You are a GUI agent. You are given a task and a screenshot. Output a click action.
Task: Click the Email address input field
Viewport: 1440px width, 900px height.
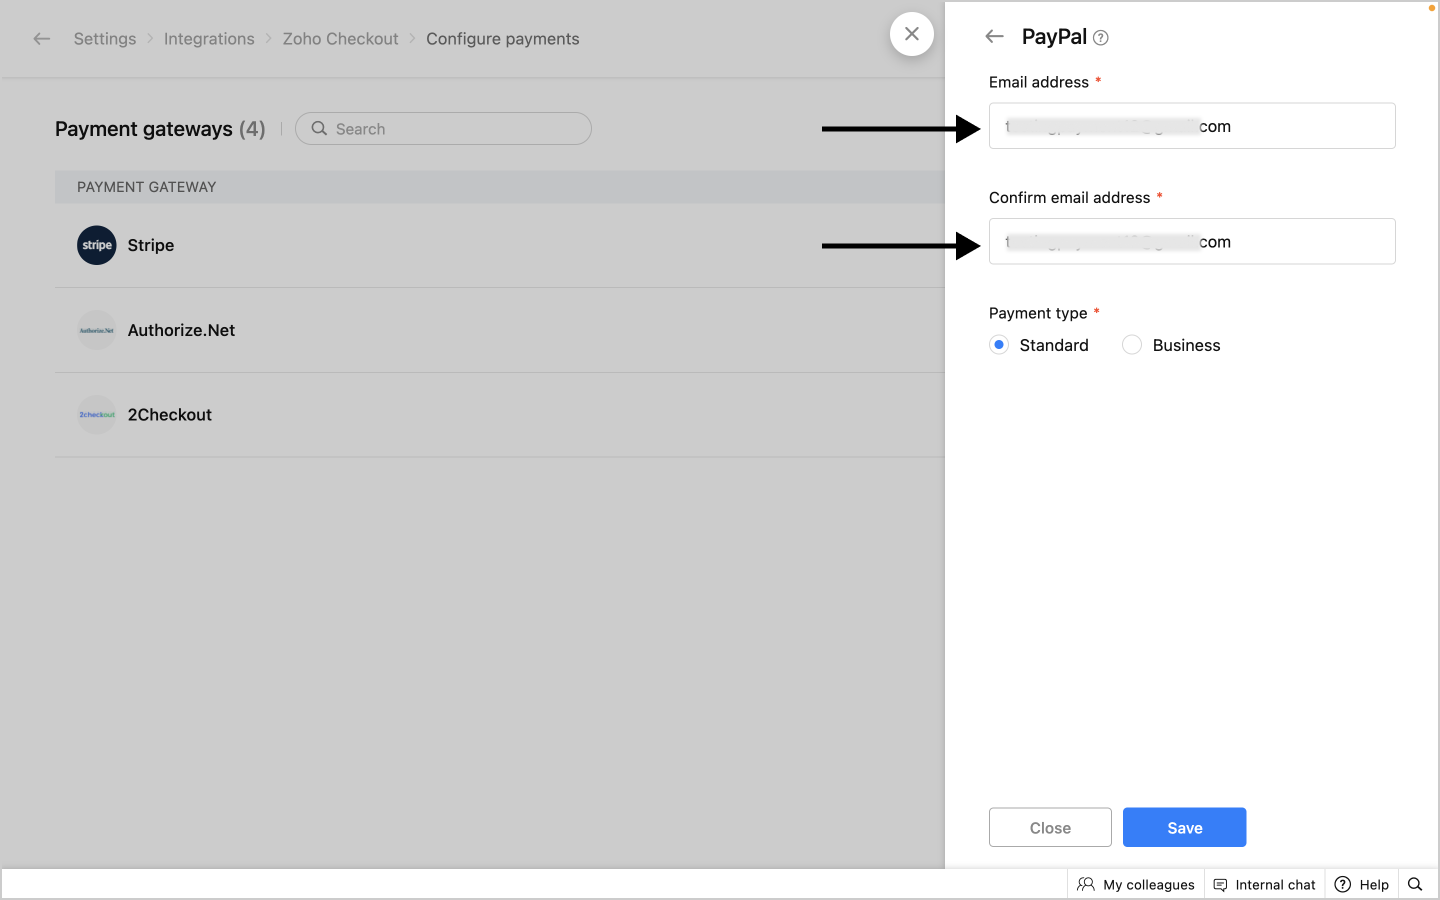click(x=1192, y=126)
